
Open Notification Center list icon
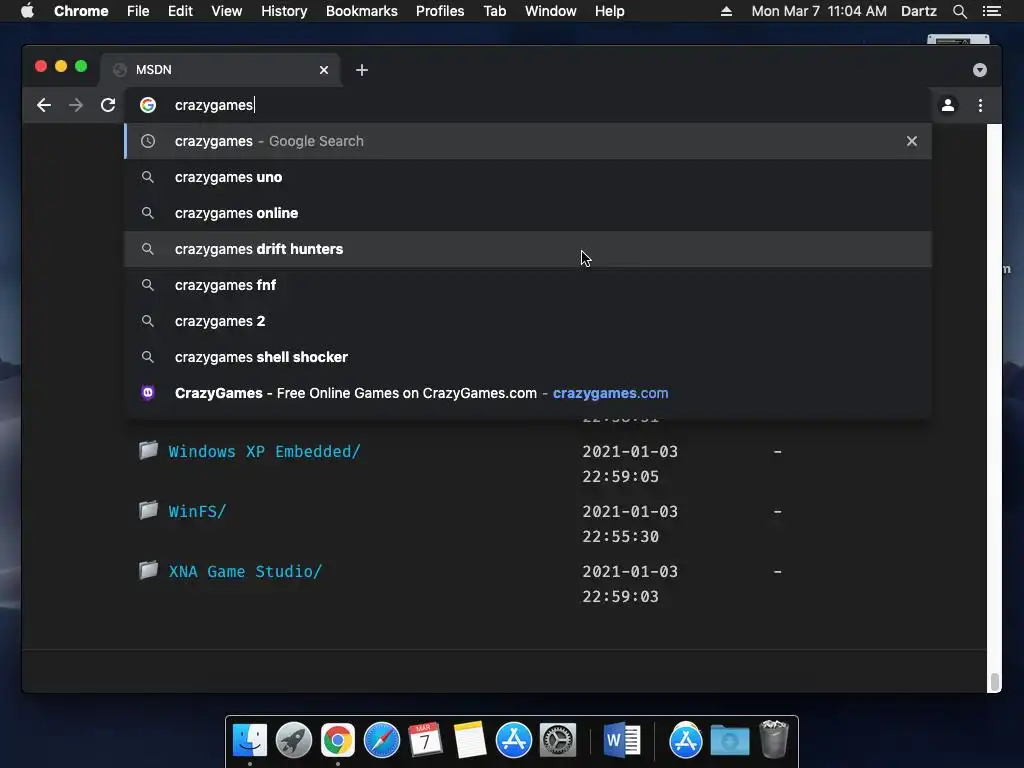click(x=991, y=11)
